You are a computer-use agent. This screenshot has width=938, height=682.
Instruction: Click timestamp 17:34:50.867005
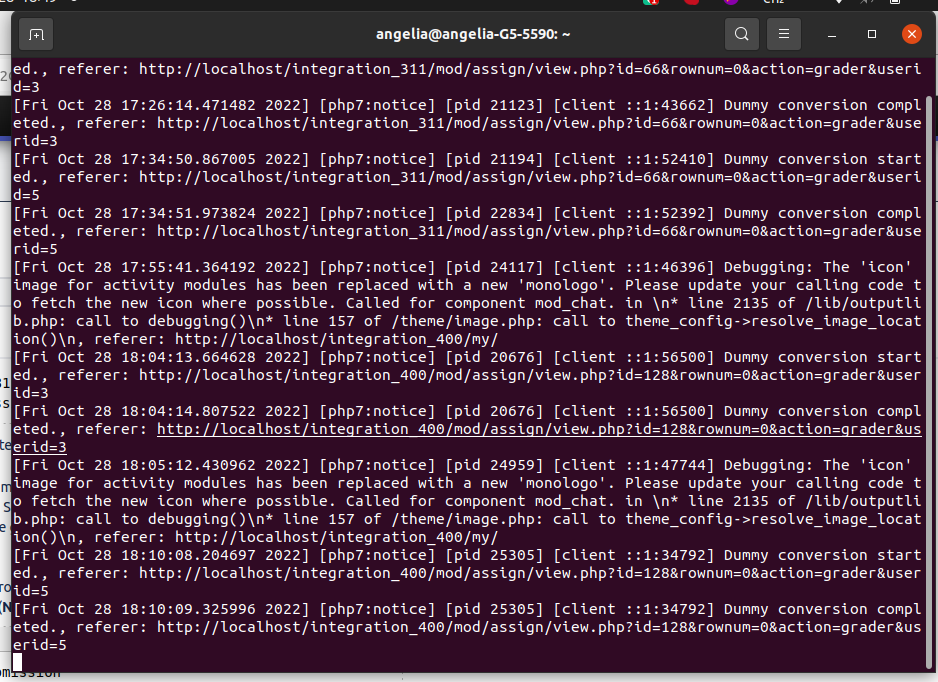point(188,159)
